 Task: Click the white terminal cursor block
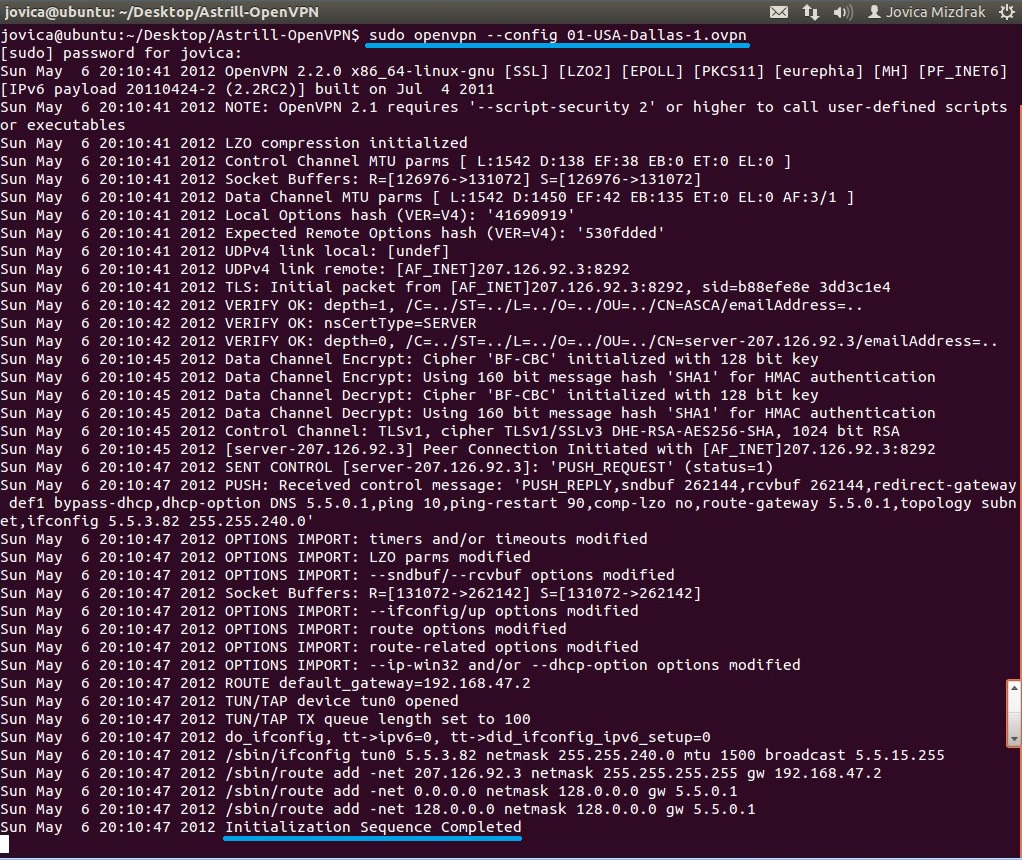click(5, 845)
